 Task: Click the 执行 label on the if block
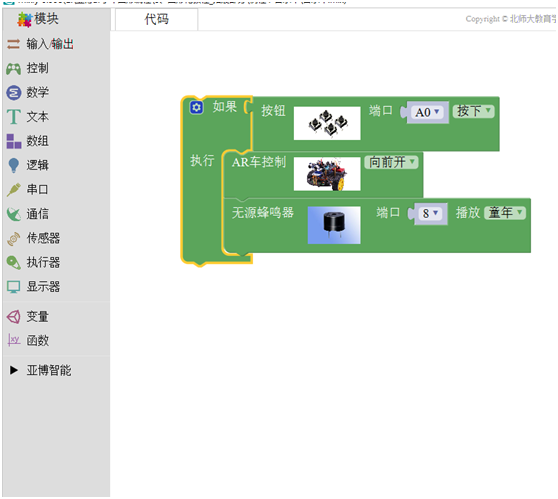pyautogui.click(x=202, y=161)
